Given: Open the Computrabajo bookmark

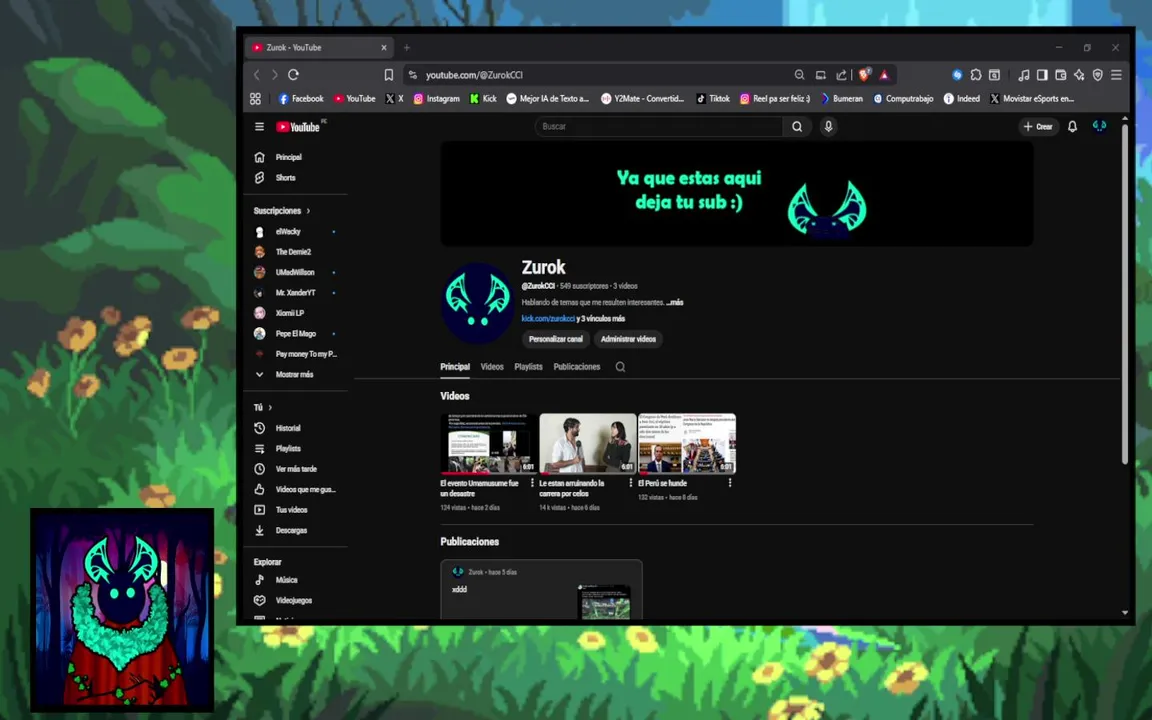Looking at the screenshot, I should [x=903, y=98].
